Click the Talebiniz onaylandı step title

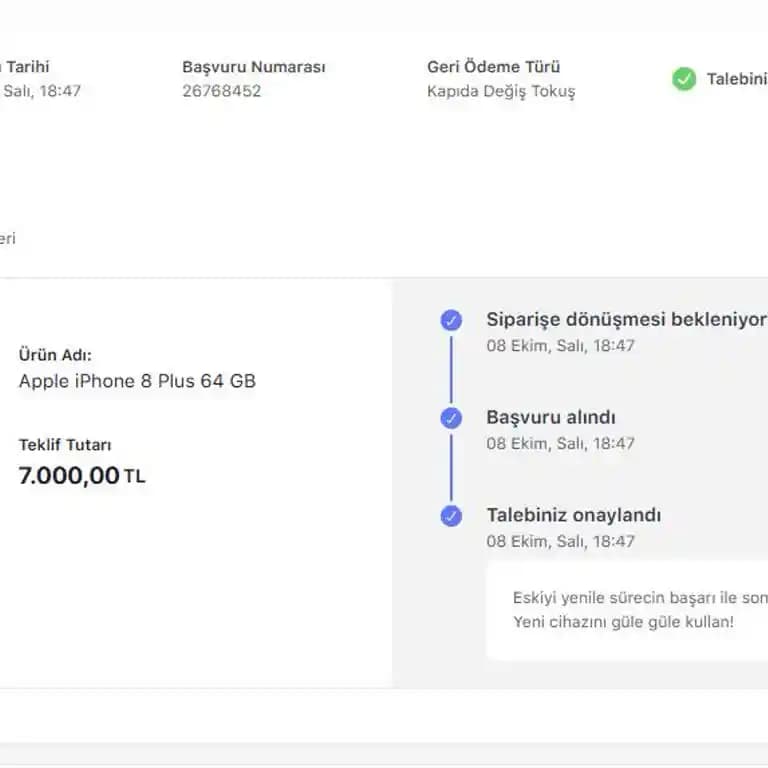[573, 515]
